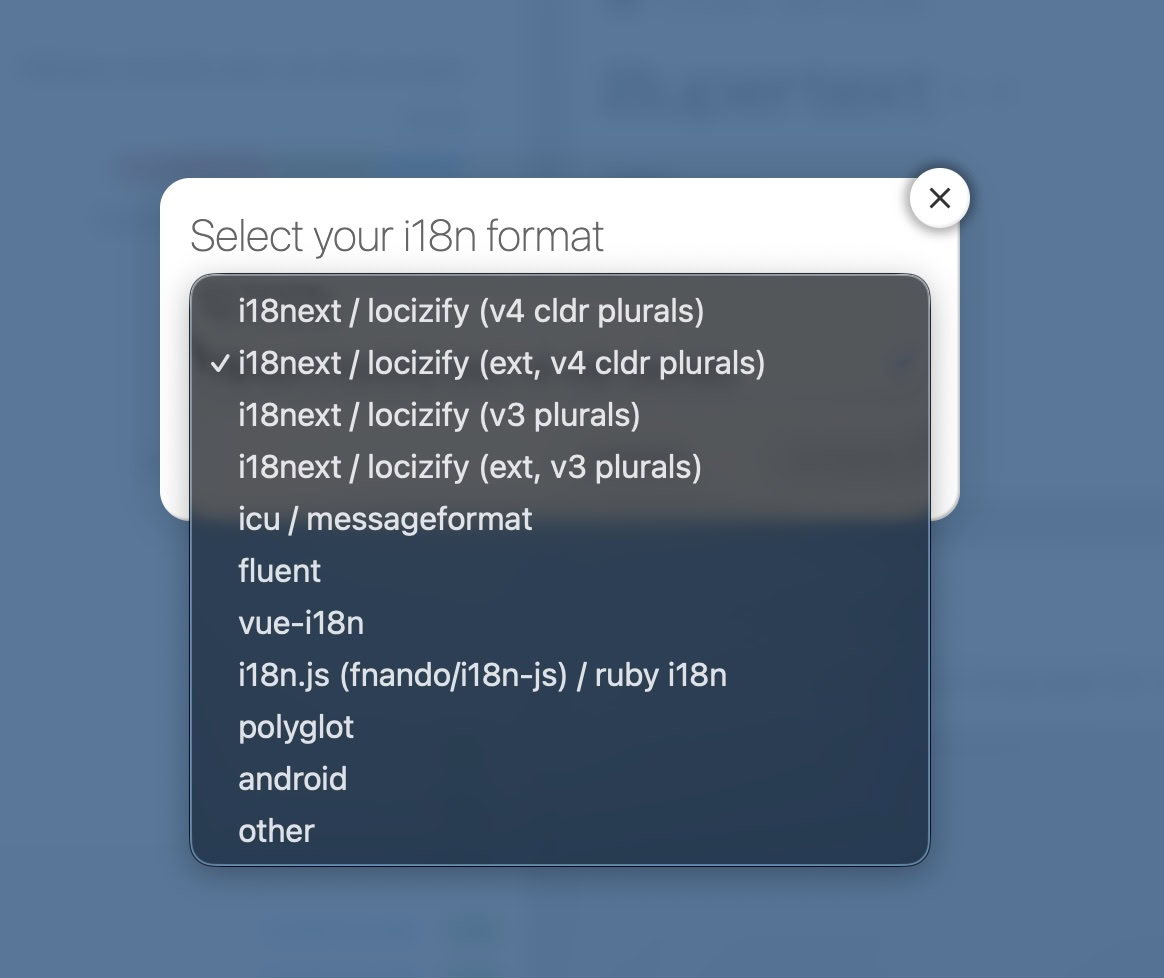
Task: Select the "other" format option
Action: pos(276,831)
